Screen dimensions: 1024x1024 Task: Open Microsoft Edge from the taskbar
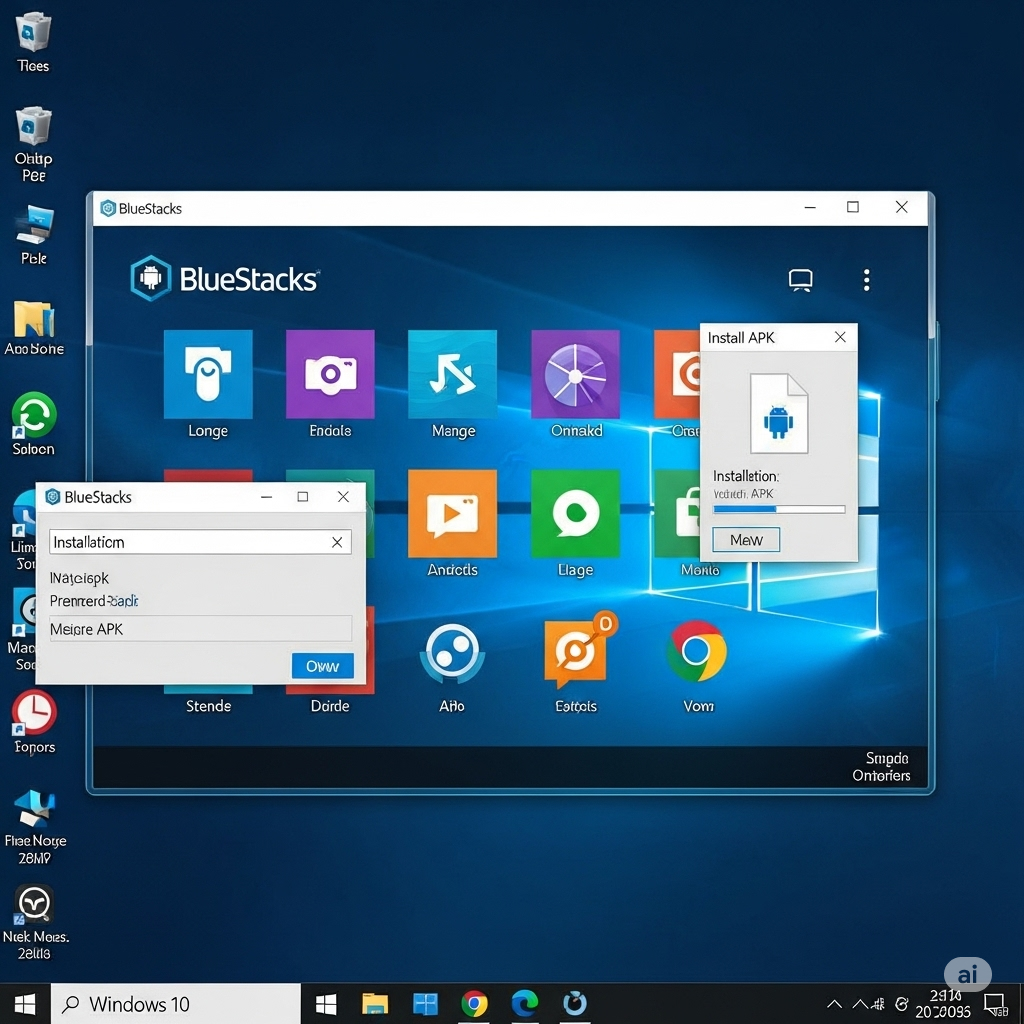pos(524,1004)
